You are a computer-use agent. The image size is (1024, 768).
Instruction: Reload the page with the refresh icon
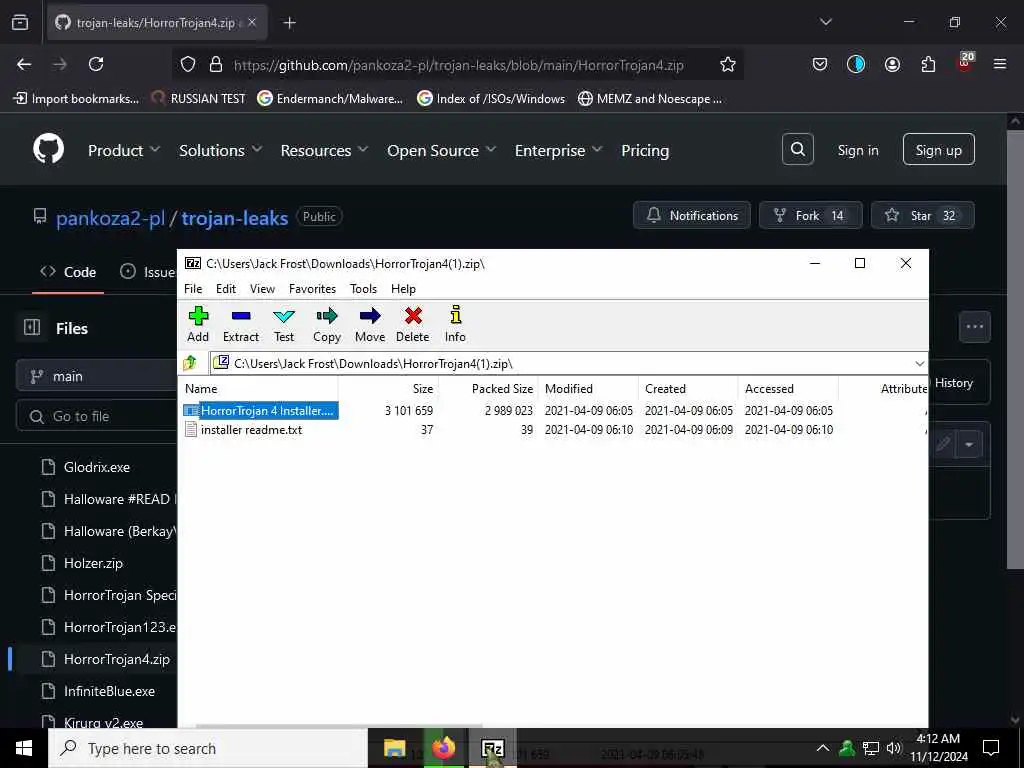pyautogui.click(x=96, y=64)
